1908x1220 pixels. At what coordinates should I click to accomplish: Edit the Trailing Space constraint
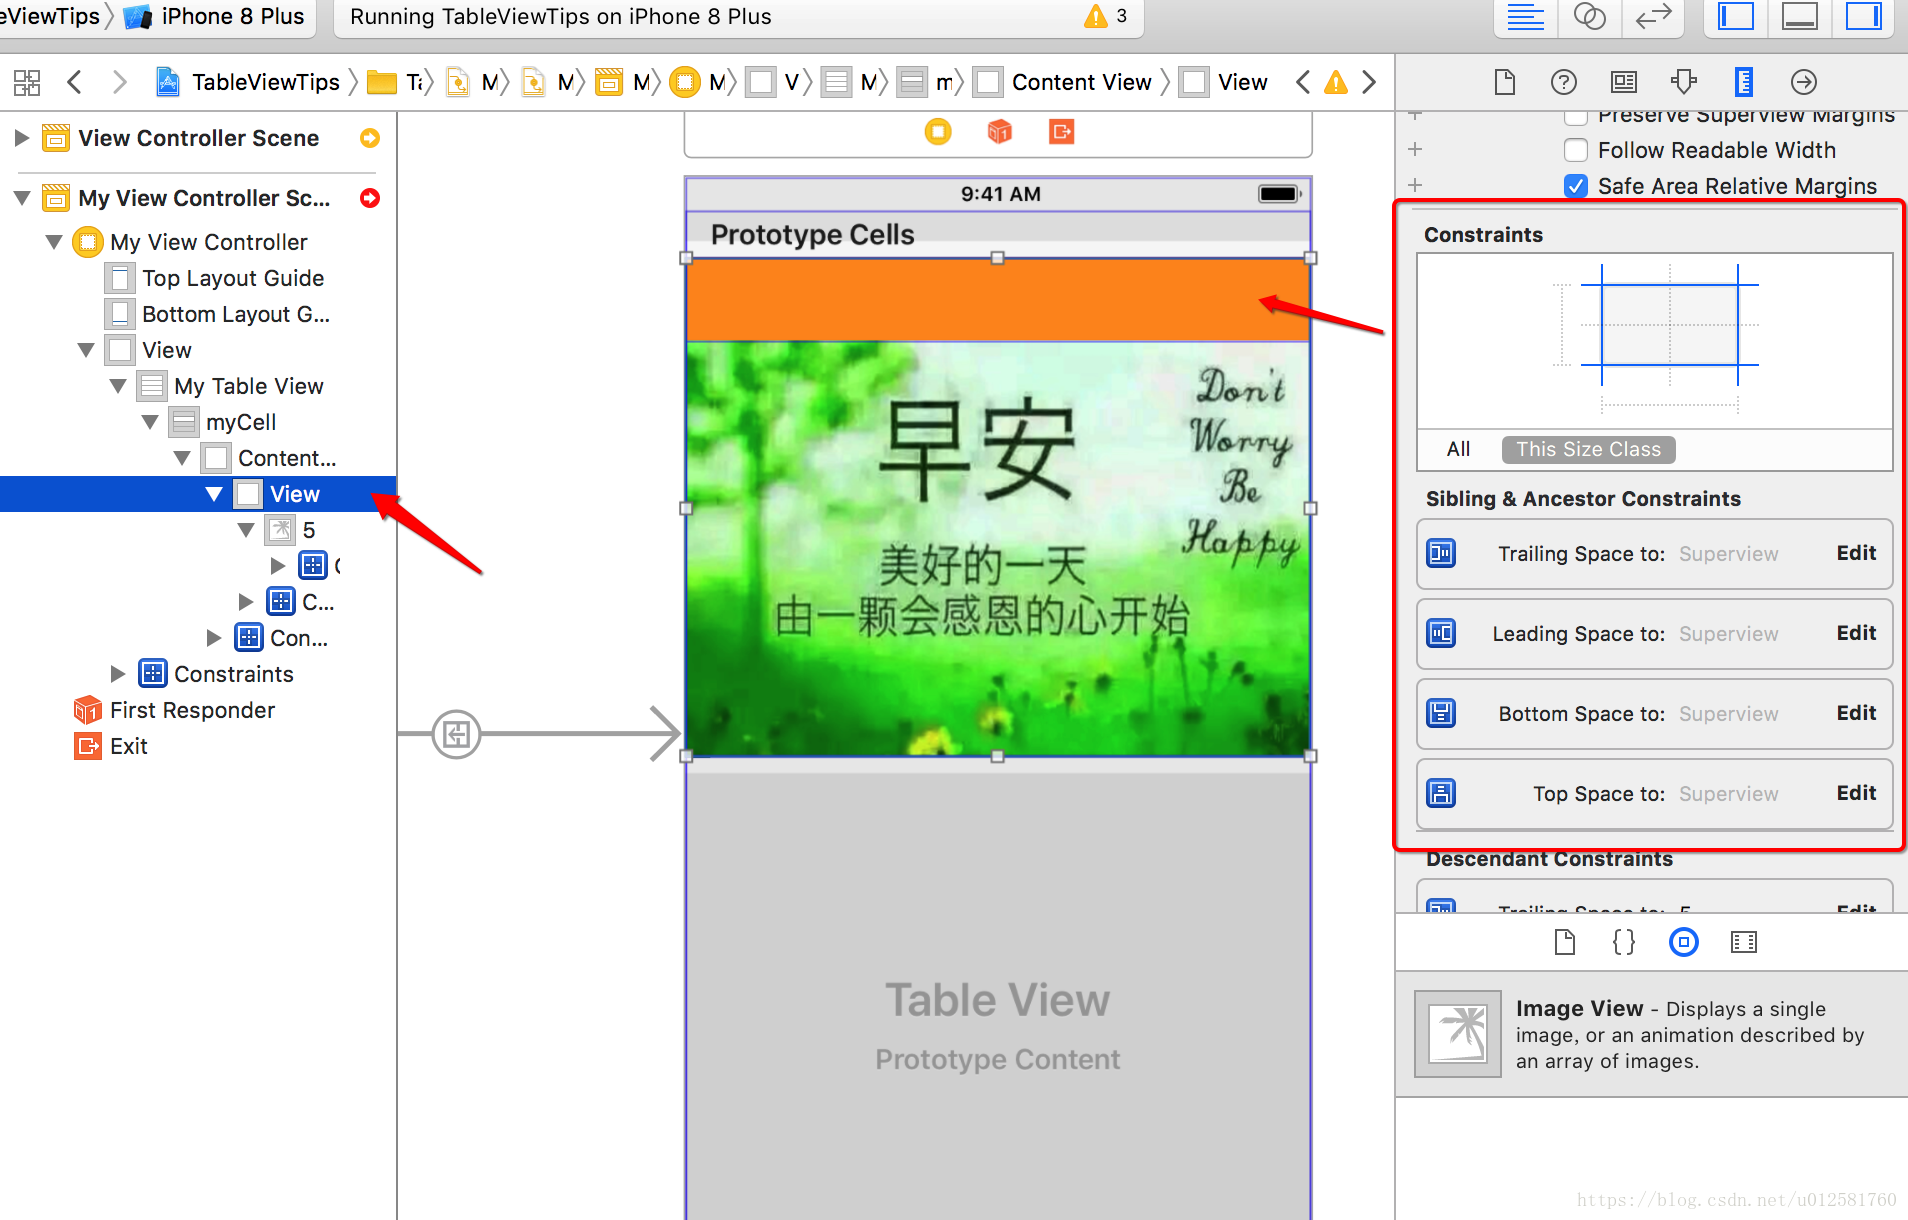pyautogui.click(x=1856, y=553)
